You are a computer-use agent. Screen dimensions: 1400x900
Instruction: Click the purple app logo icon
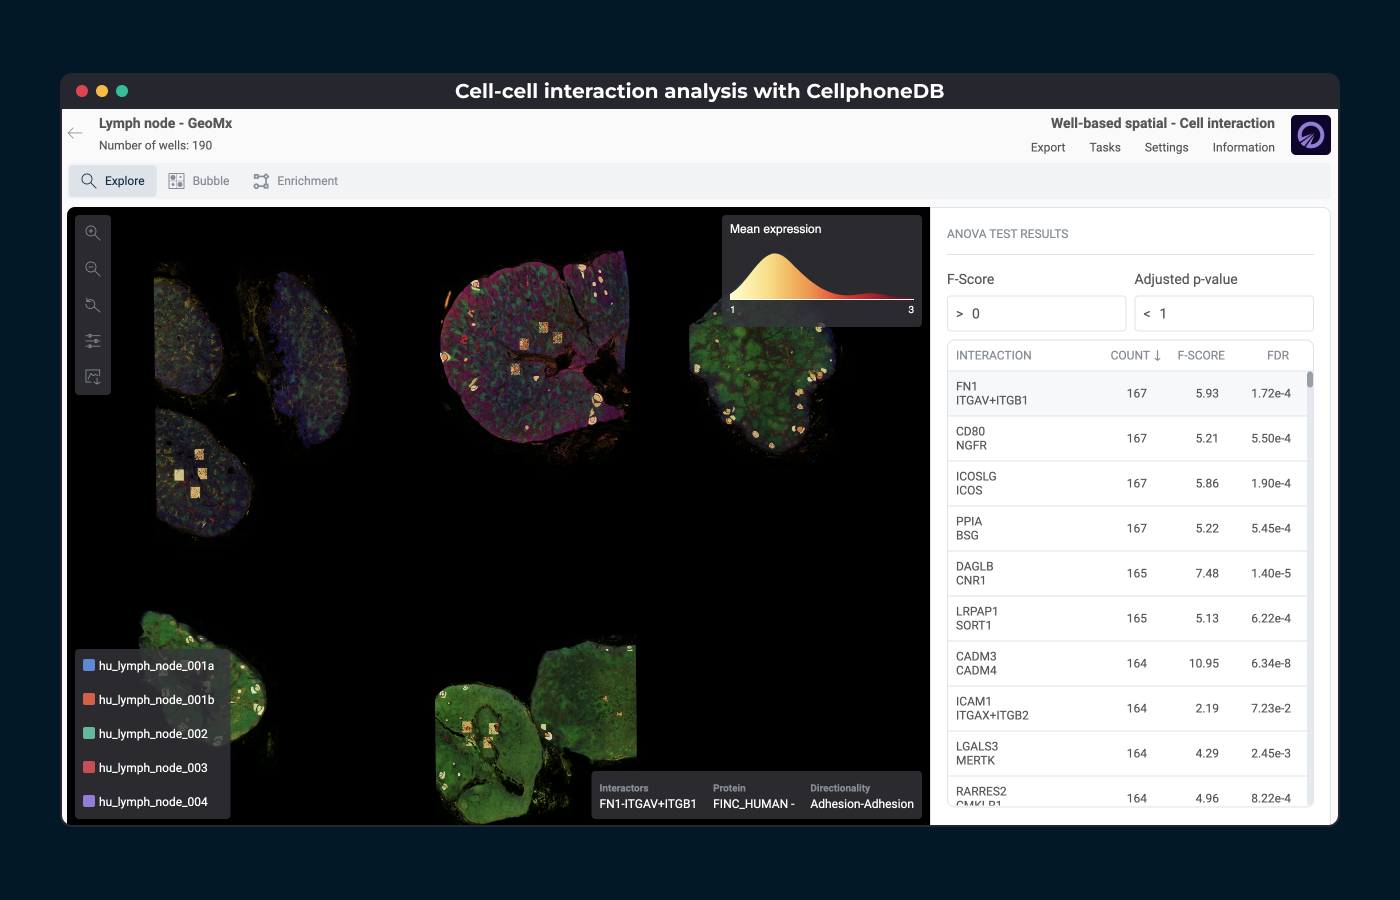tap(1310, 135)
